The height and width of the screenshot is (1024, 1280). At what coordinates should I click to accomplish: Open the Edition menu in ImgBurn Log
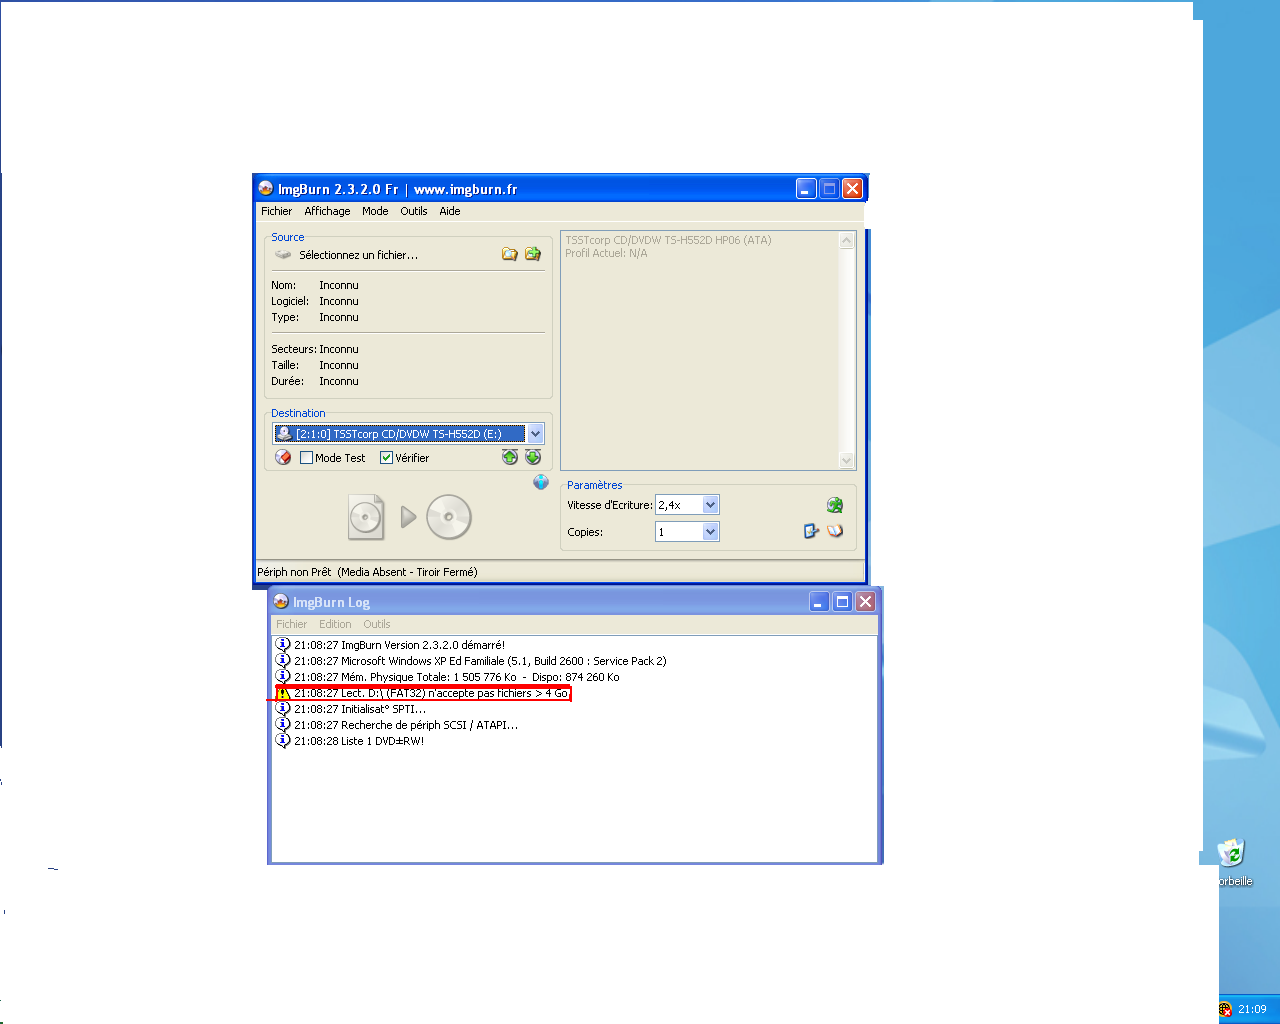tap(335, 624)
